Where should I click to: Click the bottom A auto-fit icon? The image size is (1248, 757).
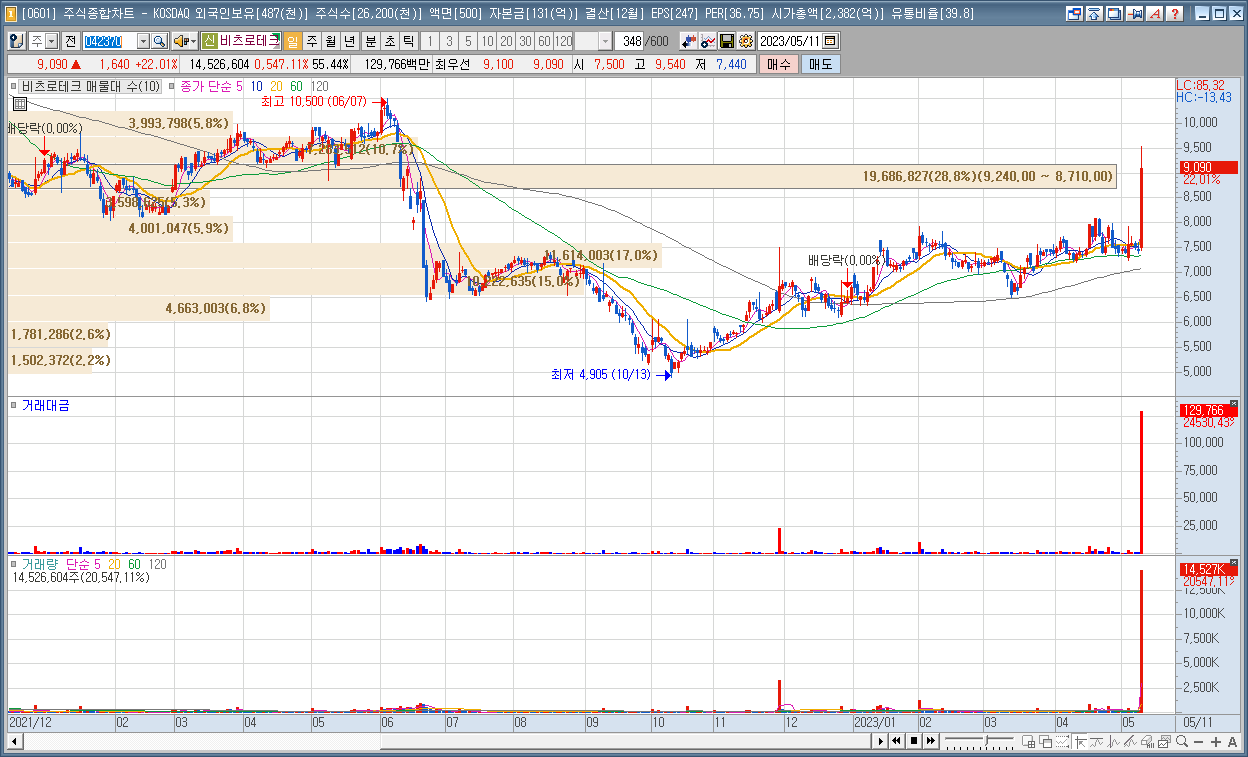(x=1232, y=741)
